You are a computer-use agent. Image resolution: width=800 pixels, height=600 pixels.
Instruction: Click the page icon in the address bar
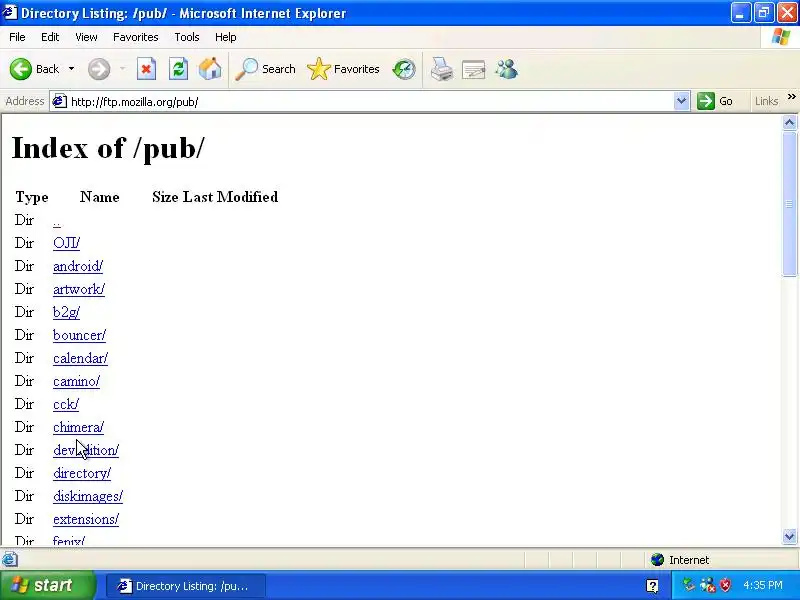(59, 102)
